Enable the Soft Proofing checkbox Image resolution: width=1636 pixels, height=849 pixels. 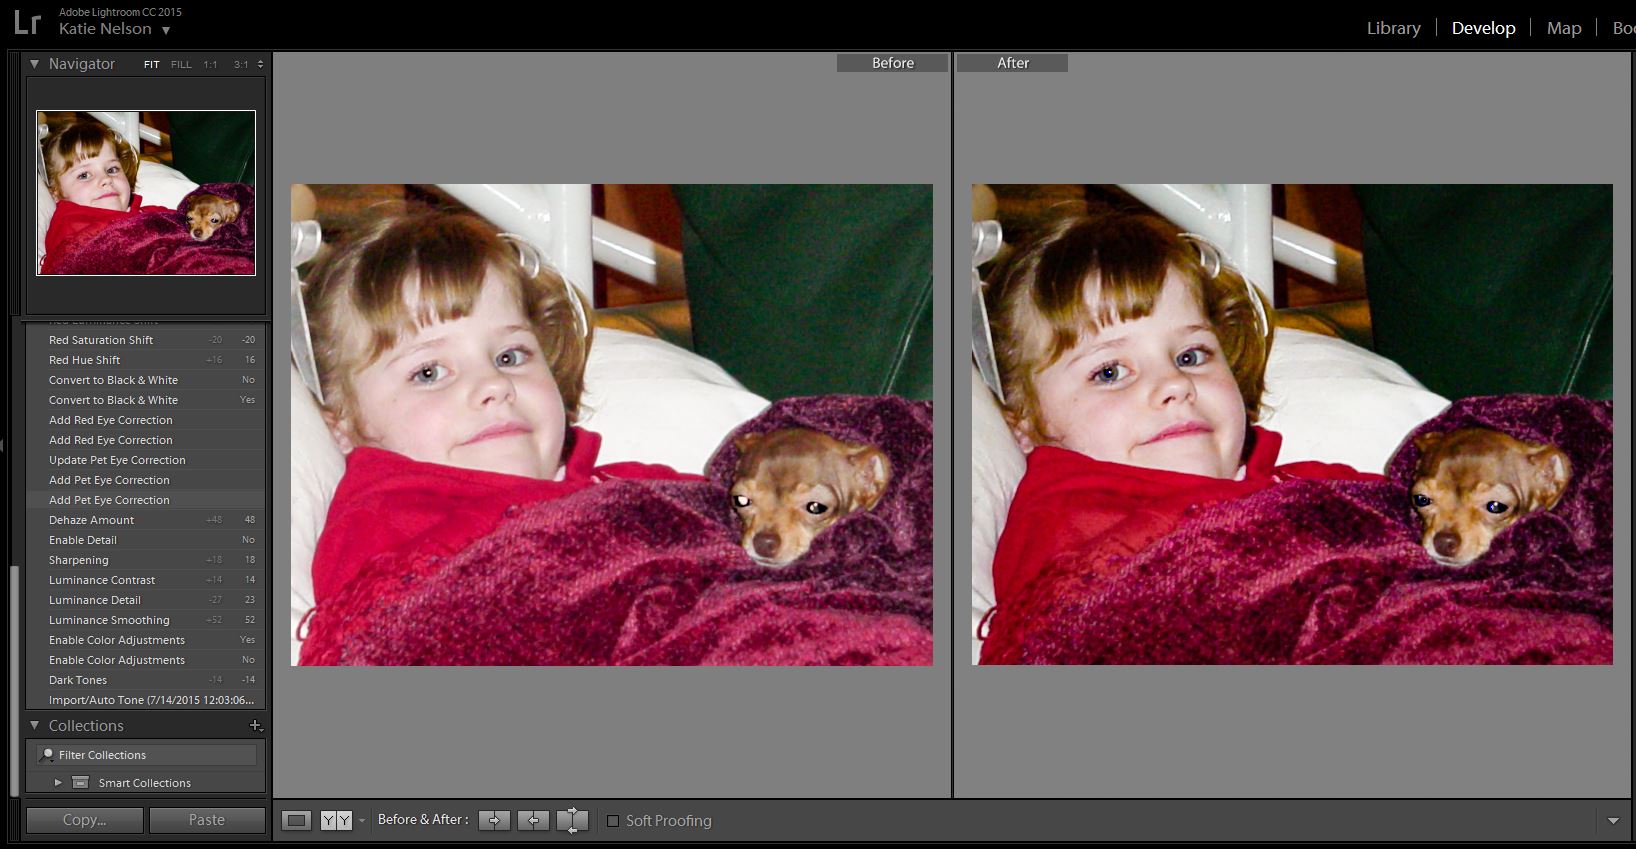613,821
